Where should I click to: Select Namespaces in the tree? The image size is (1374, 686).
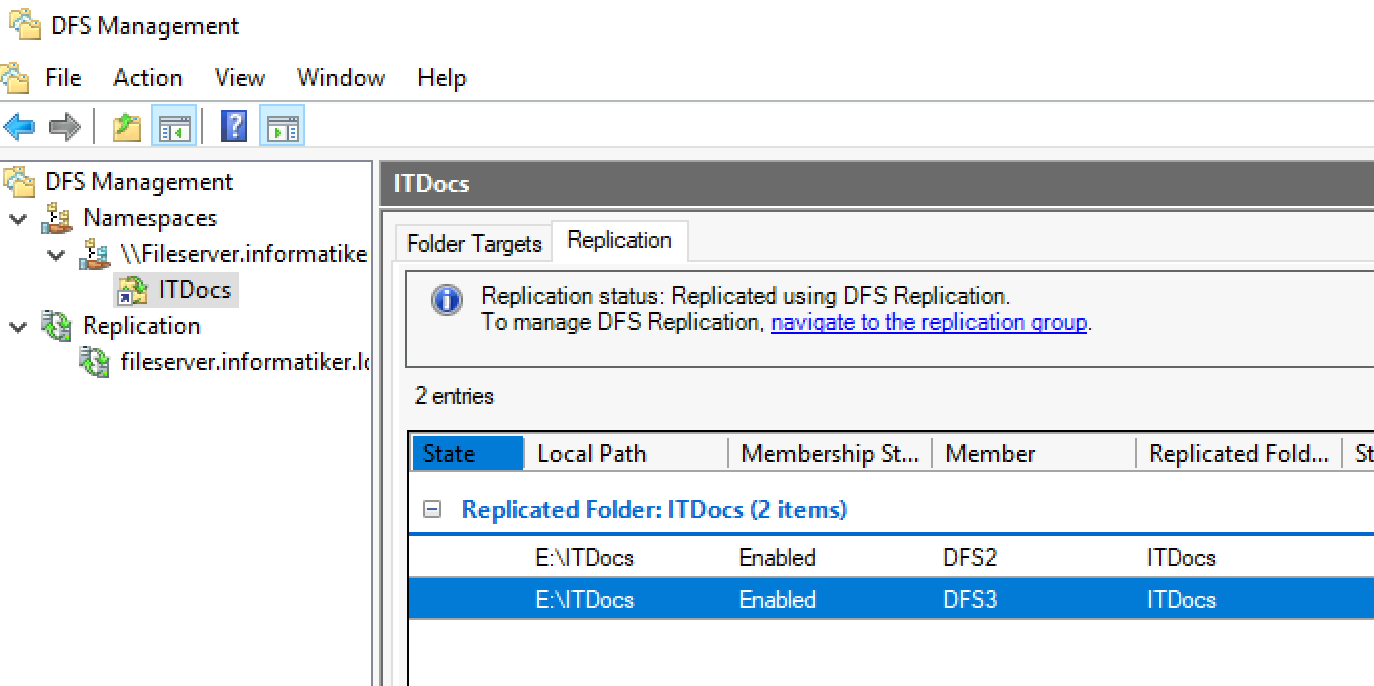tap(150, 218)
